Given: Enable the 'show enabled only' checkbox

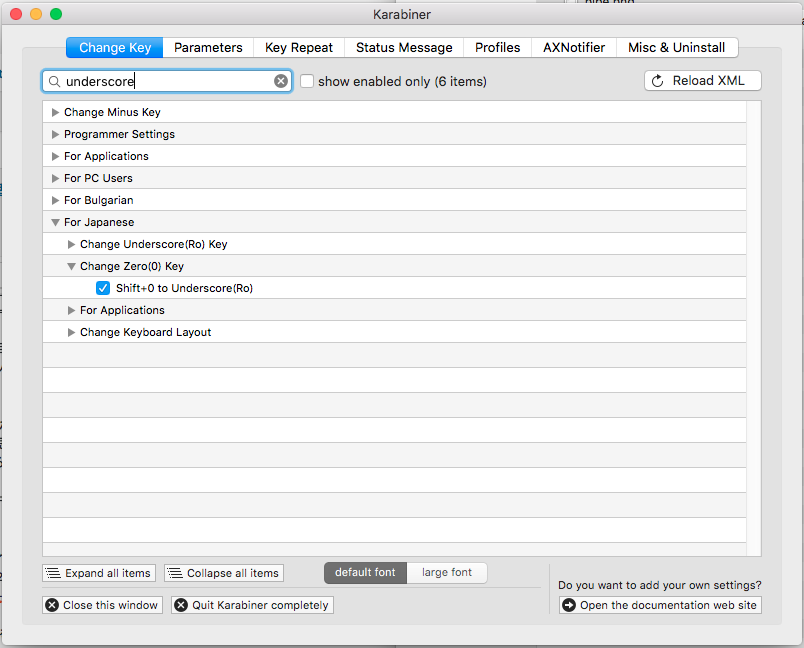Looking at the screenshot, I should point(307,81).
